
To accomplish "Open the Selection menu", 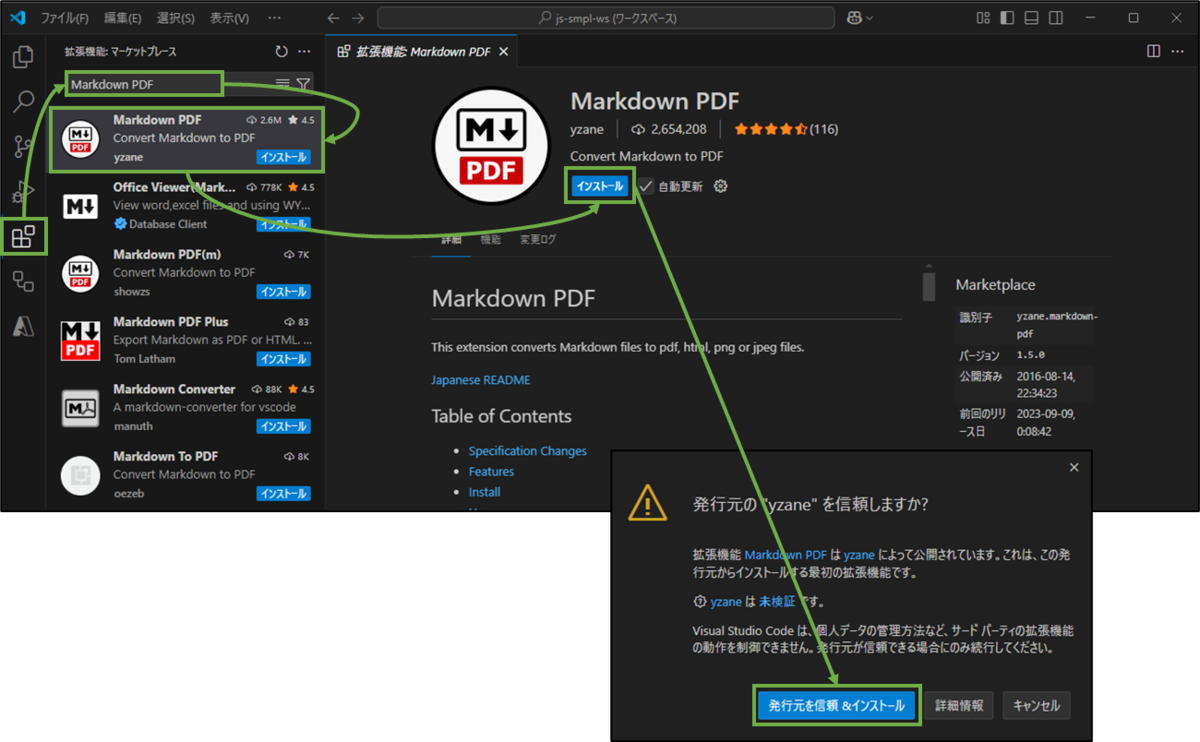I will pos(176,18).
